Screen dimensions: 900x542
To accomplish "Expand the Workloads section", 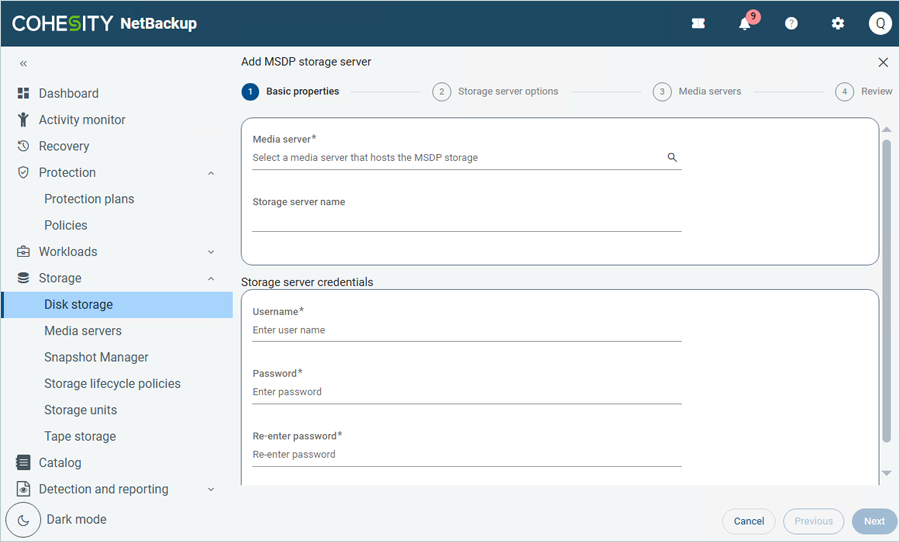I will click(211, 252).
